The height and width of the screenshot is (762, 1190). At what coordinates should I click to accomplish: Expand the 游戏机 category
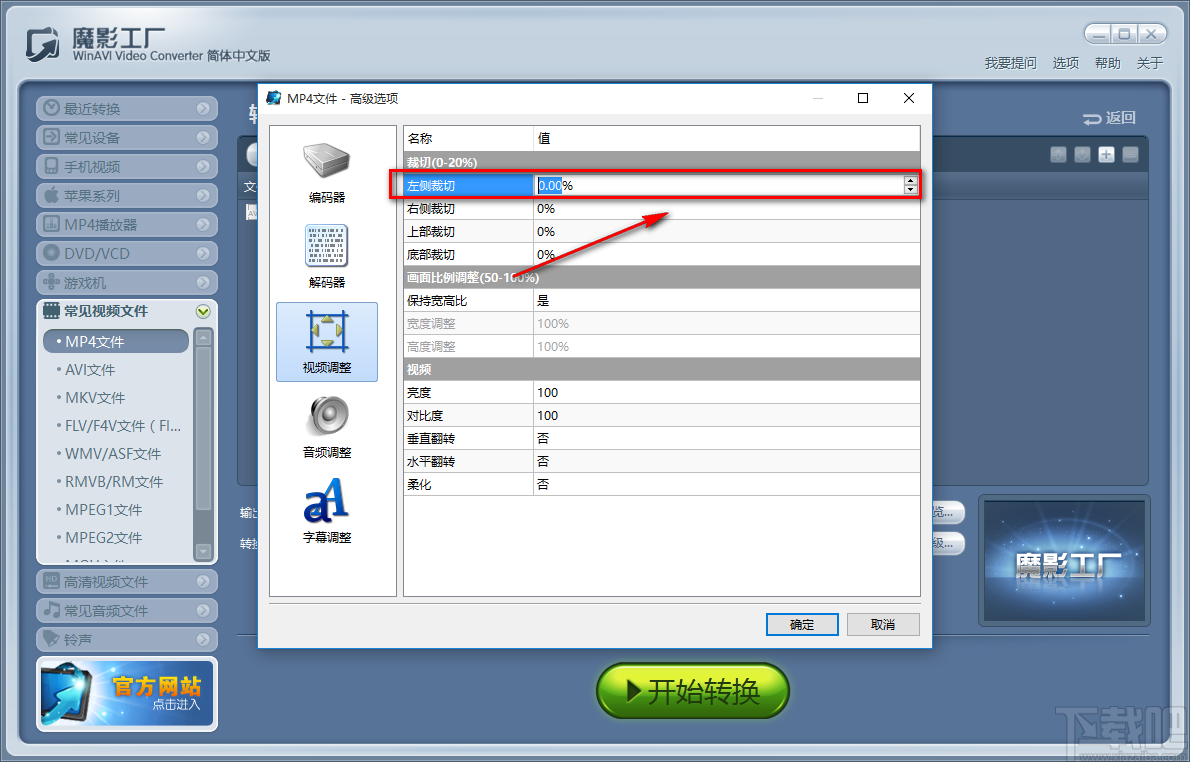tap(127, 282)
